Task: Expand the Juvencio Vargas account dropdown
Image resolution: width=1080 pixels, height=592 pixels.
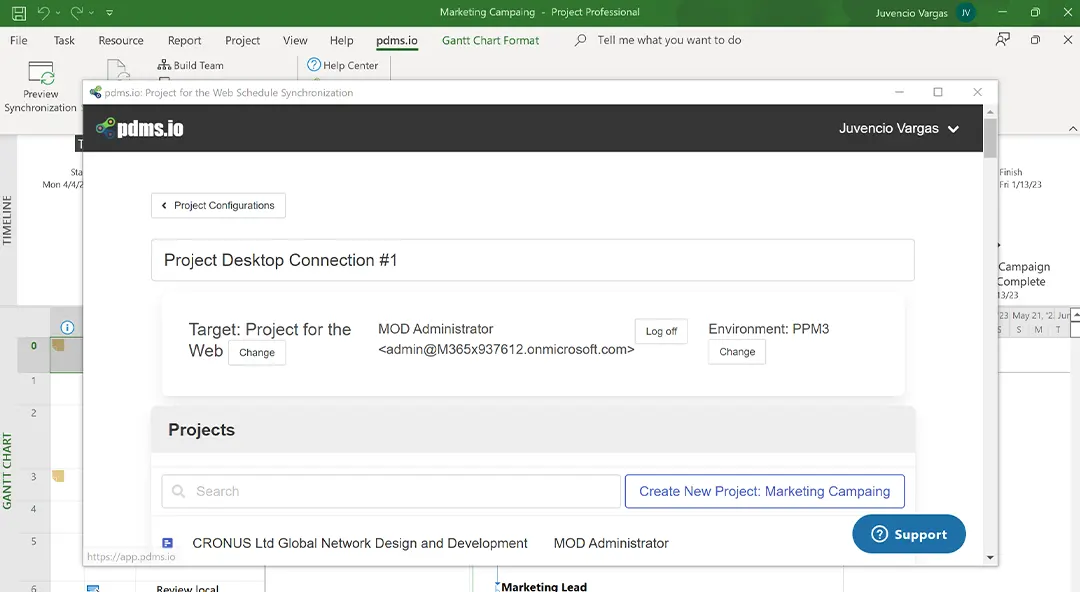Action: pyautogui.click(x=953, y=129)
